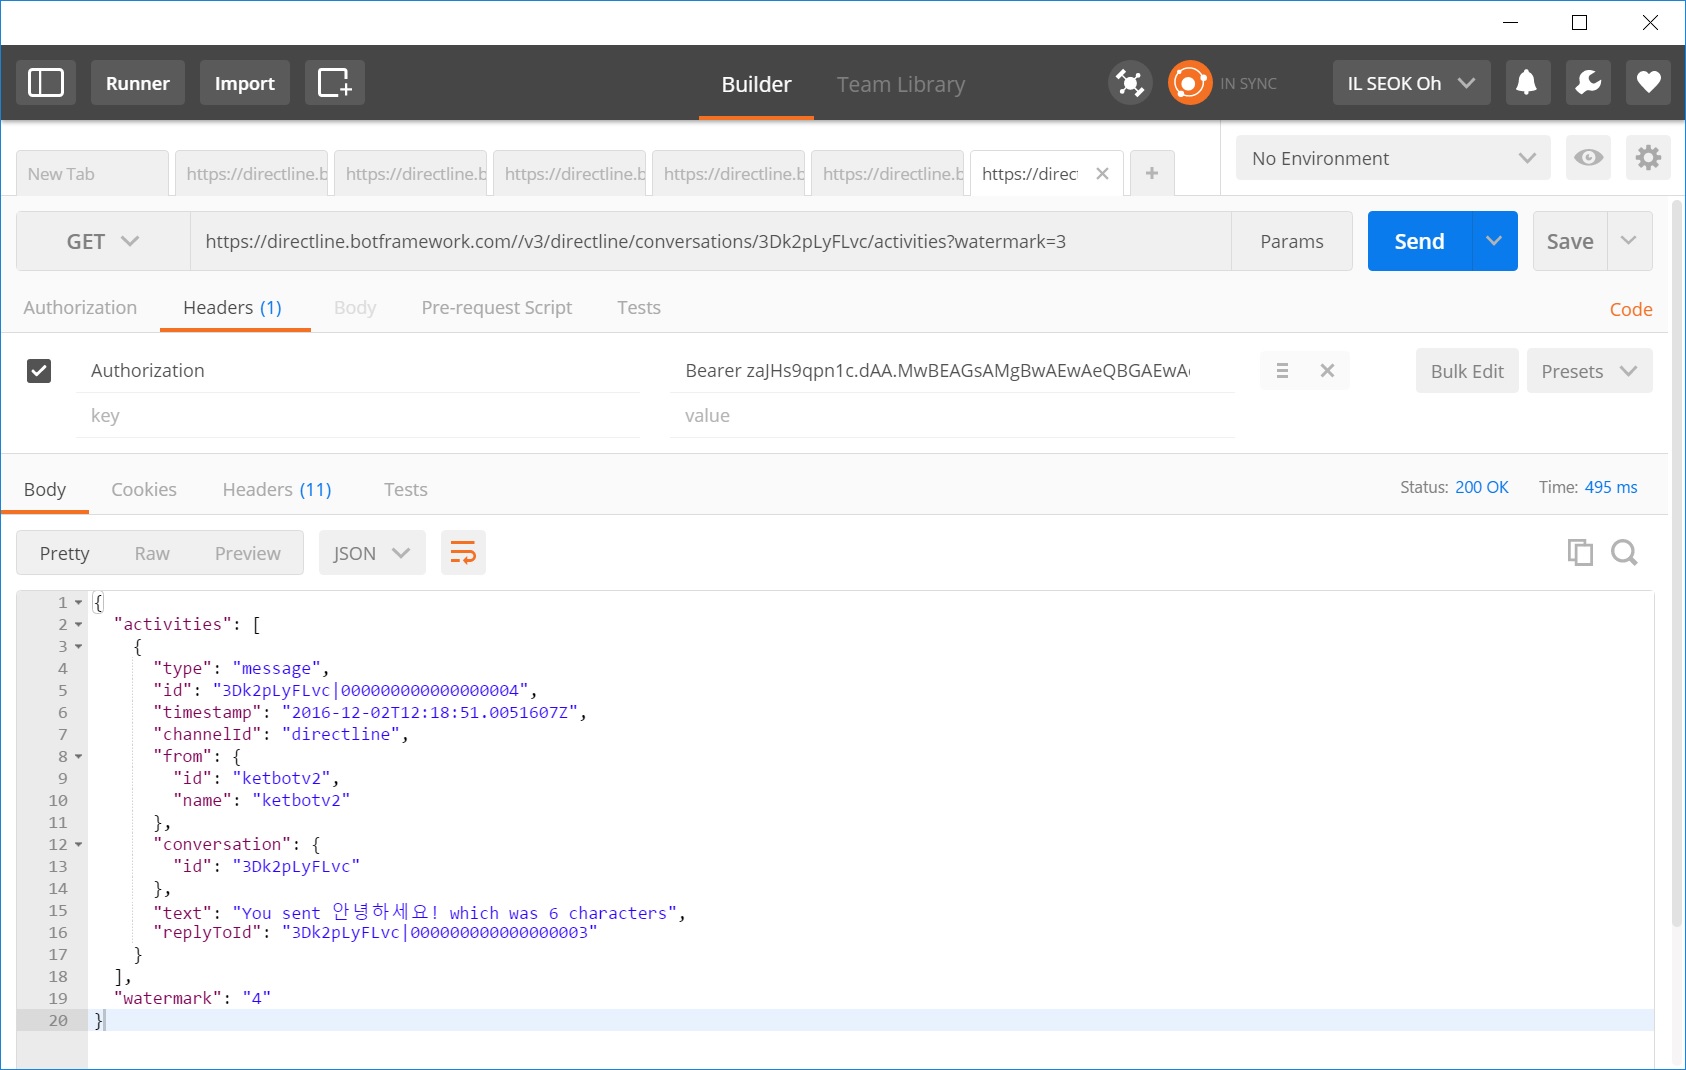
Task: Click the empty header value field
Action: click(x=953, y=416)
